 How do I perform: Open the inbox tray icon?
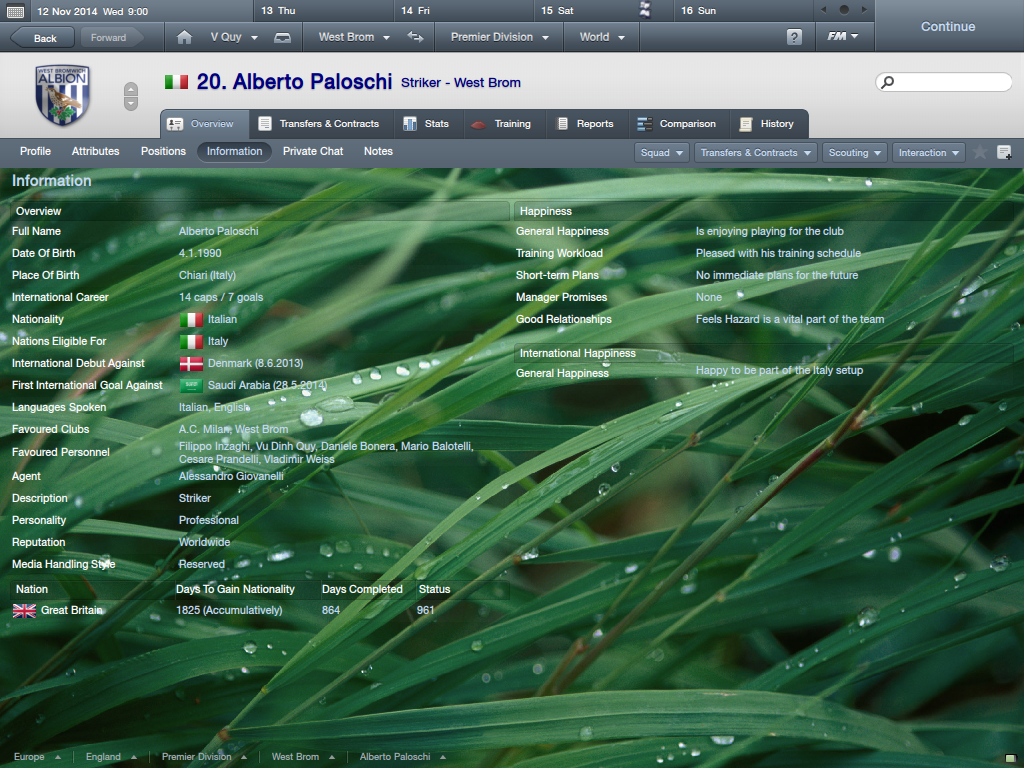pyautogui.click(x=282, y=37)
